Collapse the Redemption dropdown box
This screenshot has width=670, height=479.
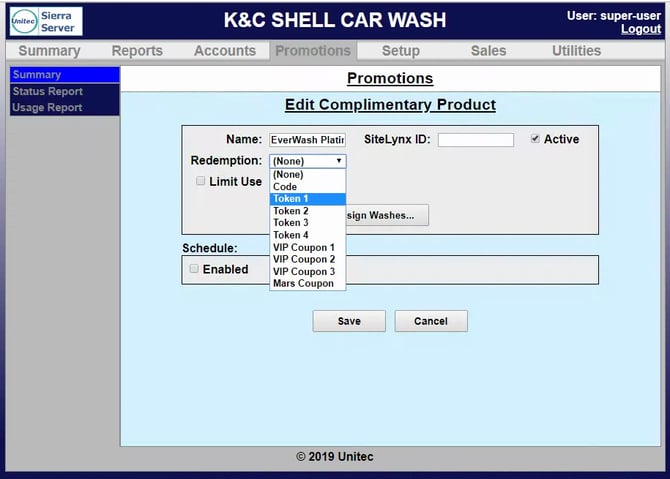coord(308,160)
